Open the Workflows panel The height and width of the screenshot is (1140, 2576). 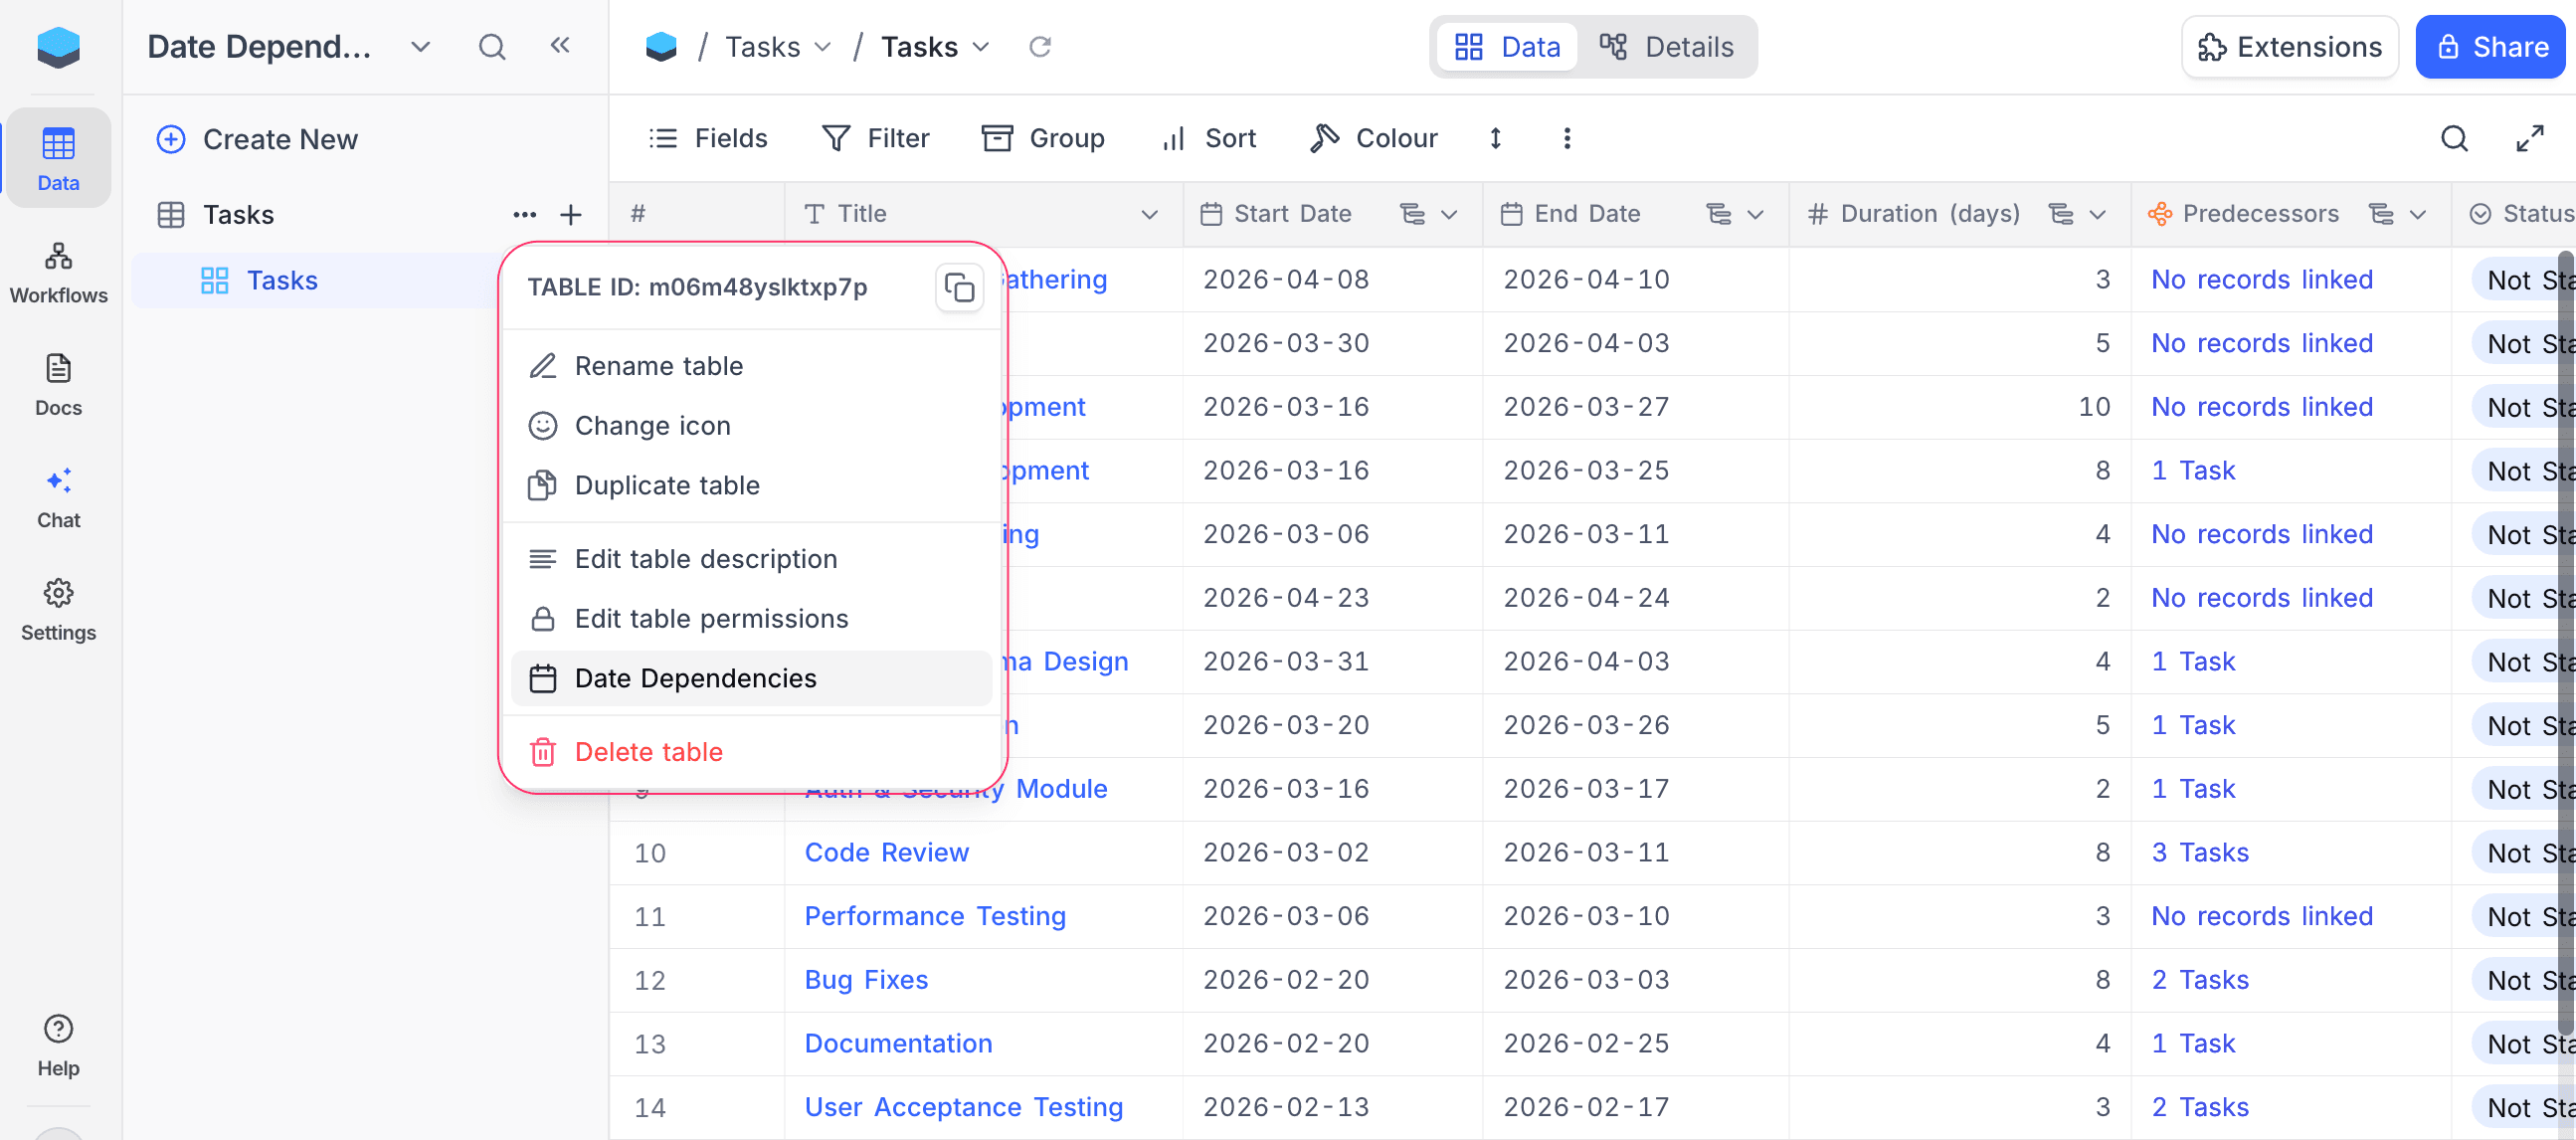point(58,272)
